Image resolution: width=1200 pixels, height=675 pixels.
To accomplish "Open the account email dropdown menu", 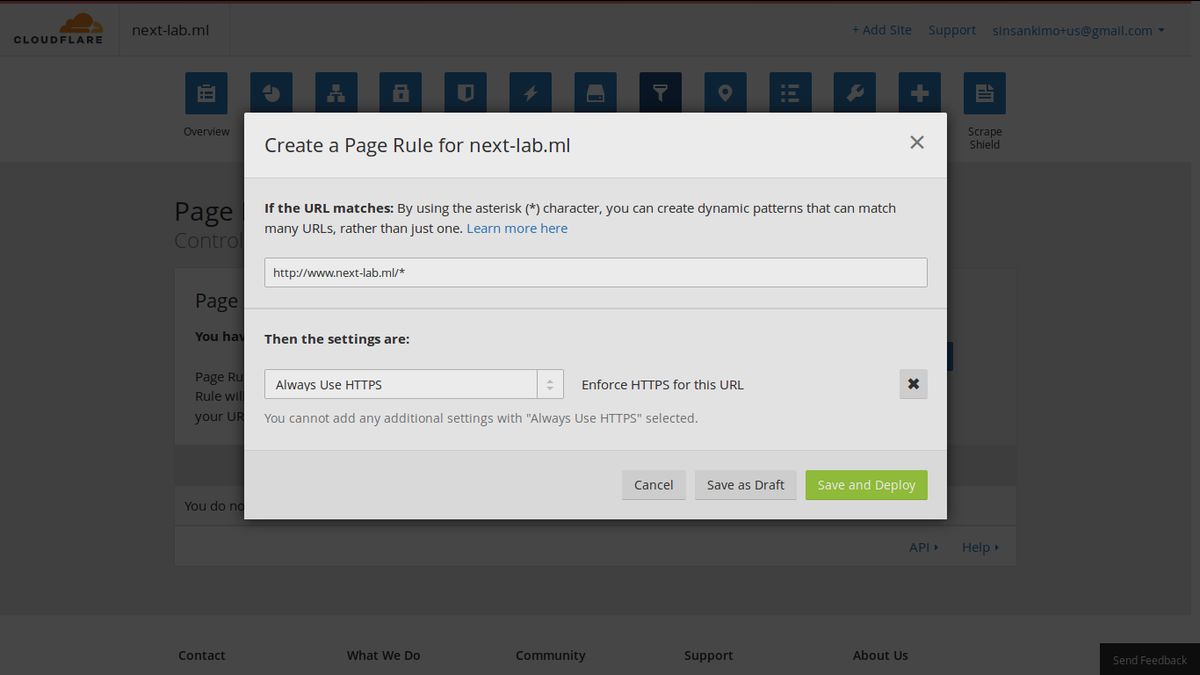I will (1078, 30).
